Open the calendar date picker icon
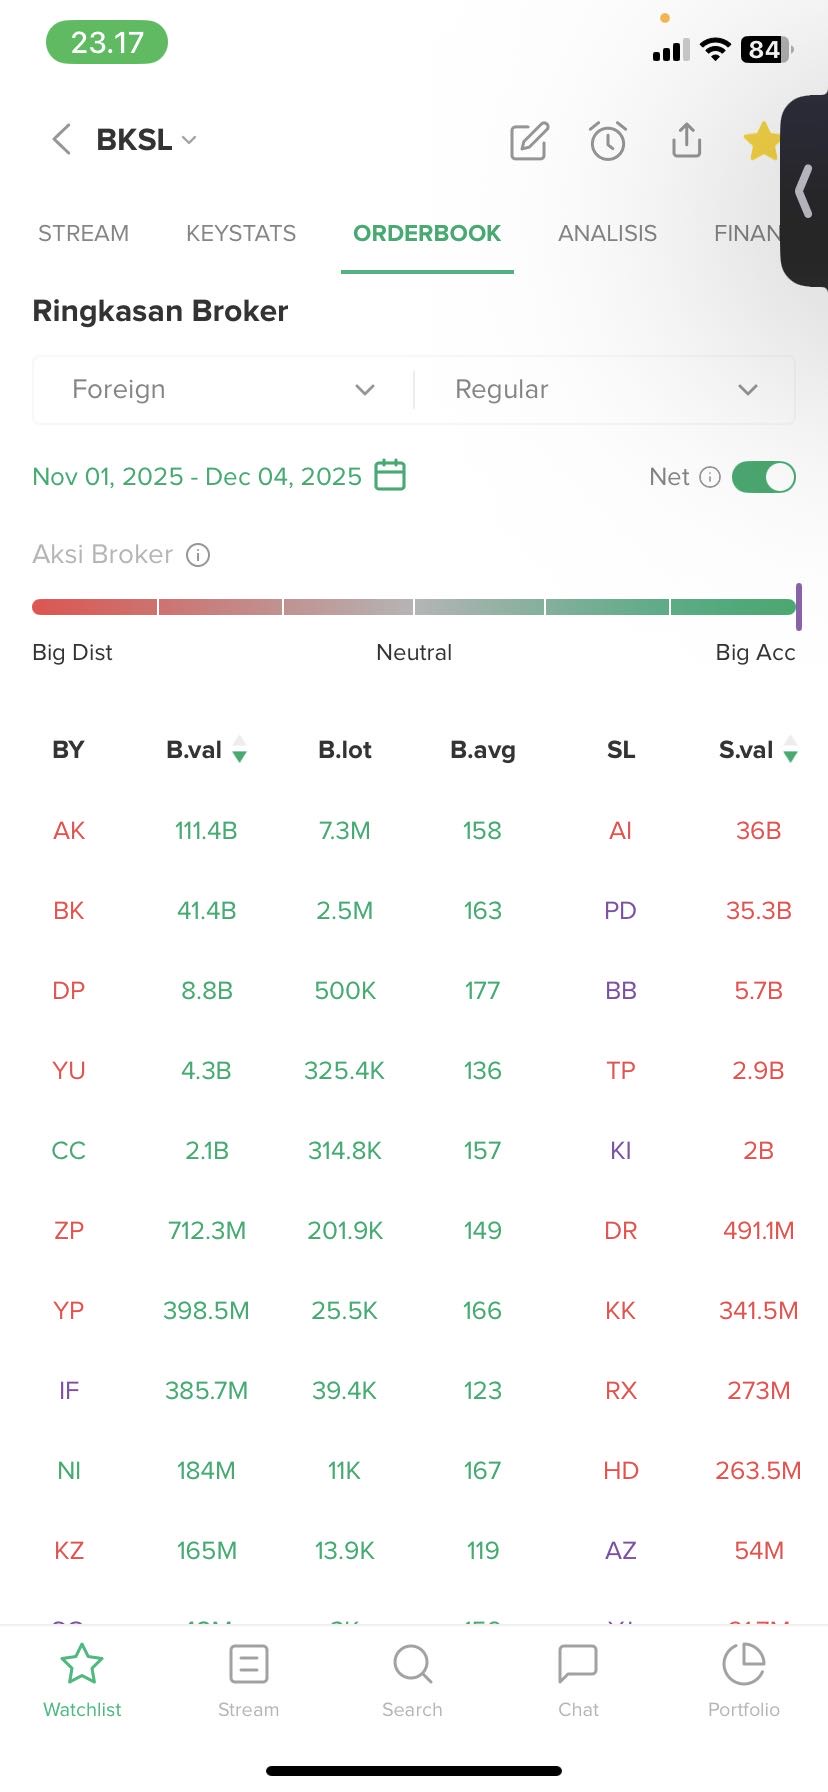Viewport: 828px width, 1792px height. (390, 475)
